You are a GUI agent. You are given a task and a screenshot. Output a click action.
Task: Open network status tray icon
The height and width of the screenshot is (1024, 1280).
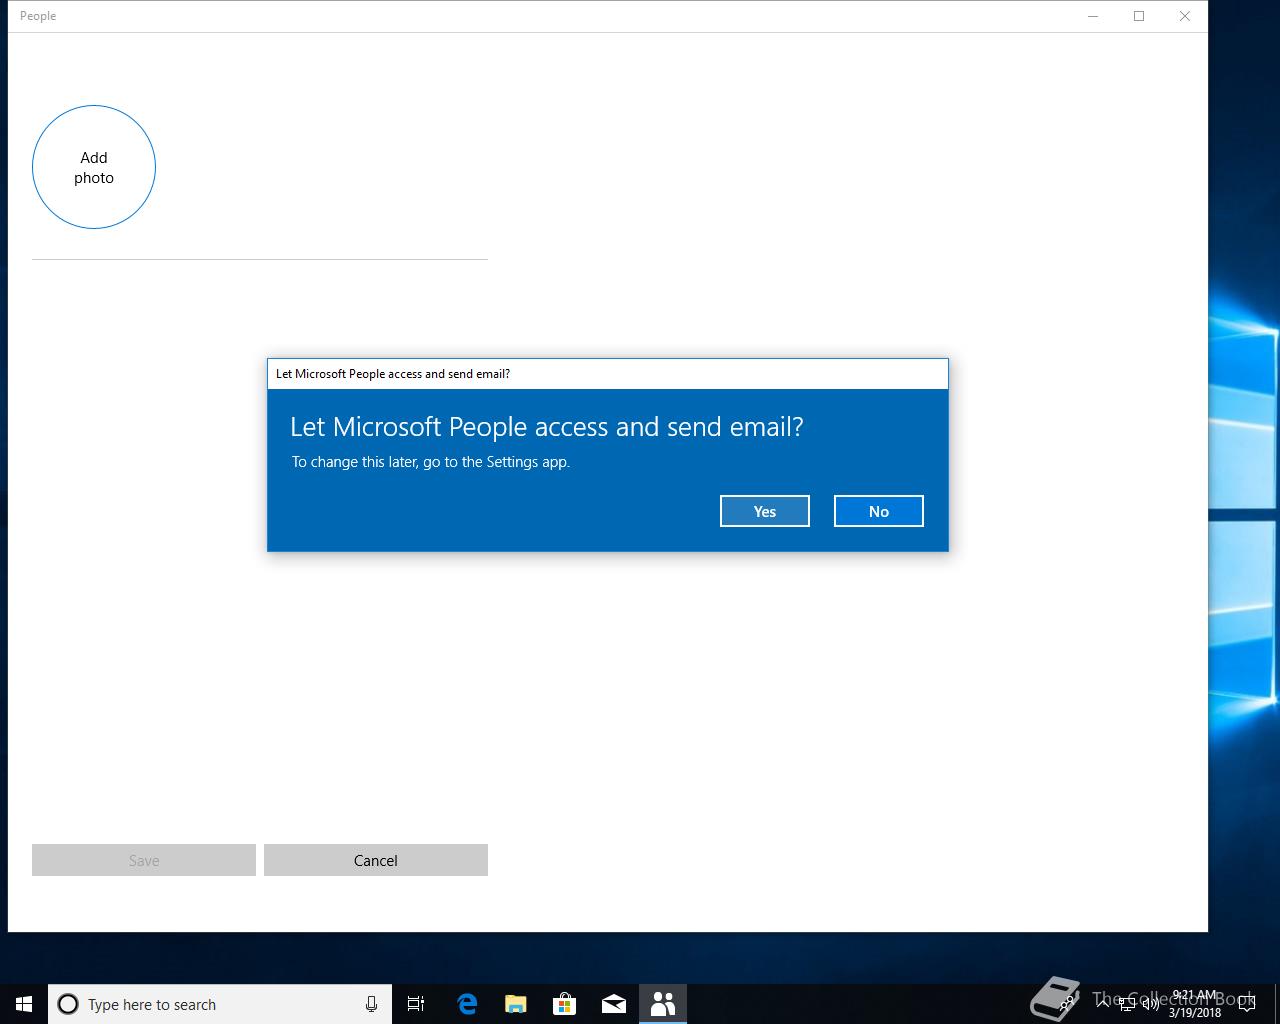point(1127,1004)
